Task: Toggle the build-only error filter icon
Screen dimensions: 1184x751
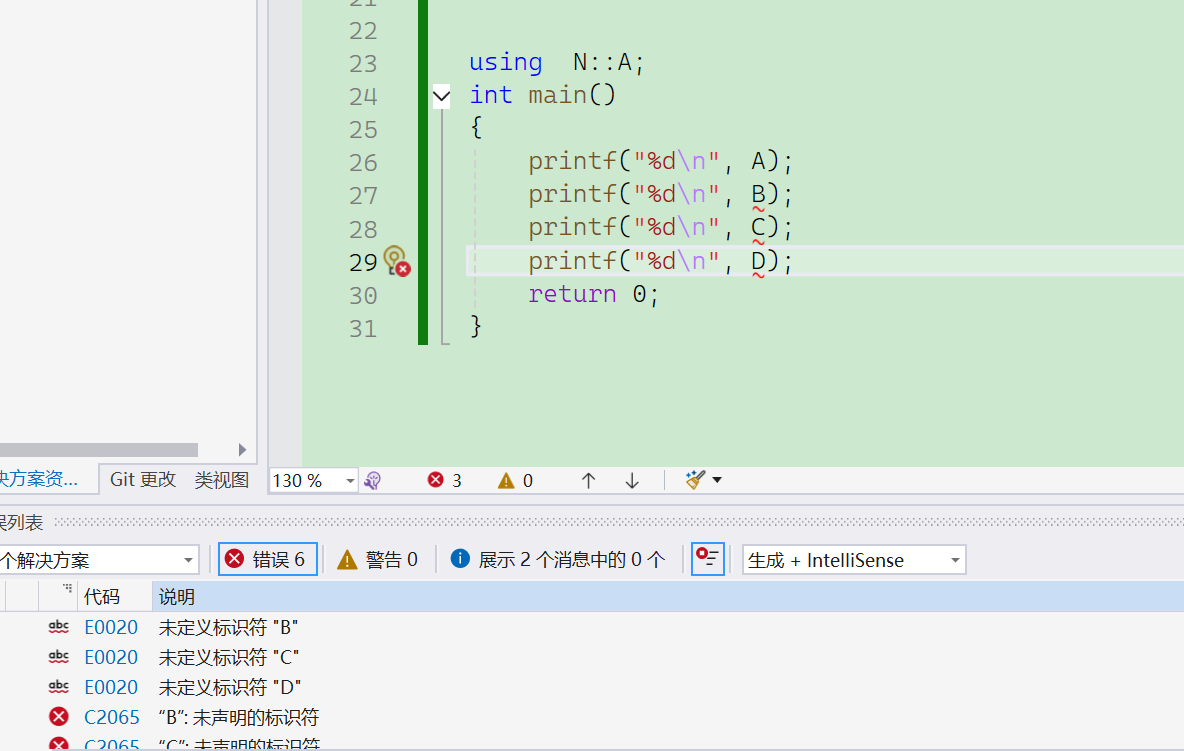Action: [708, 559]
